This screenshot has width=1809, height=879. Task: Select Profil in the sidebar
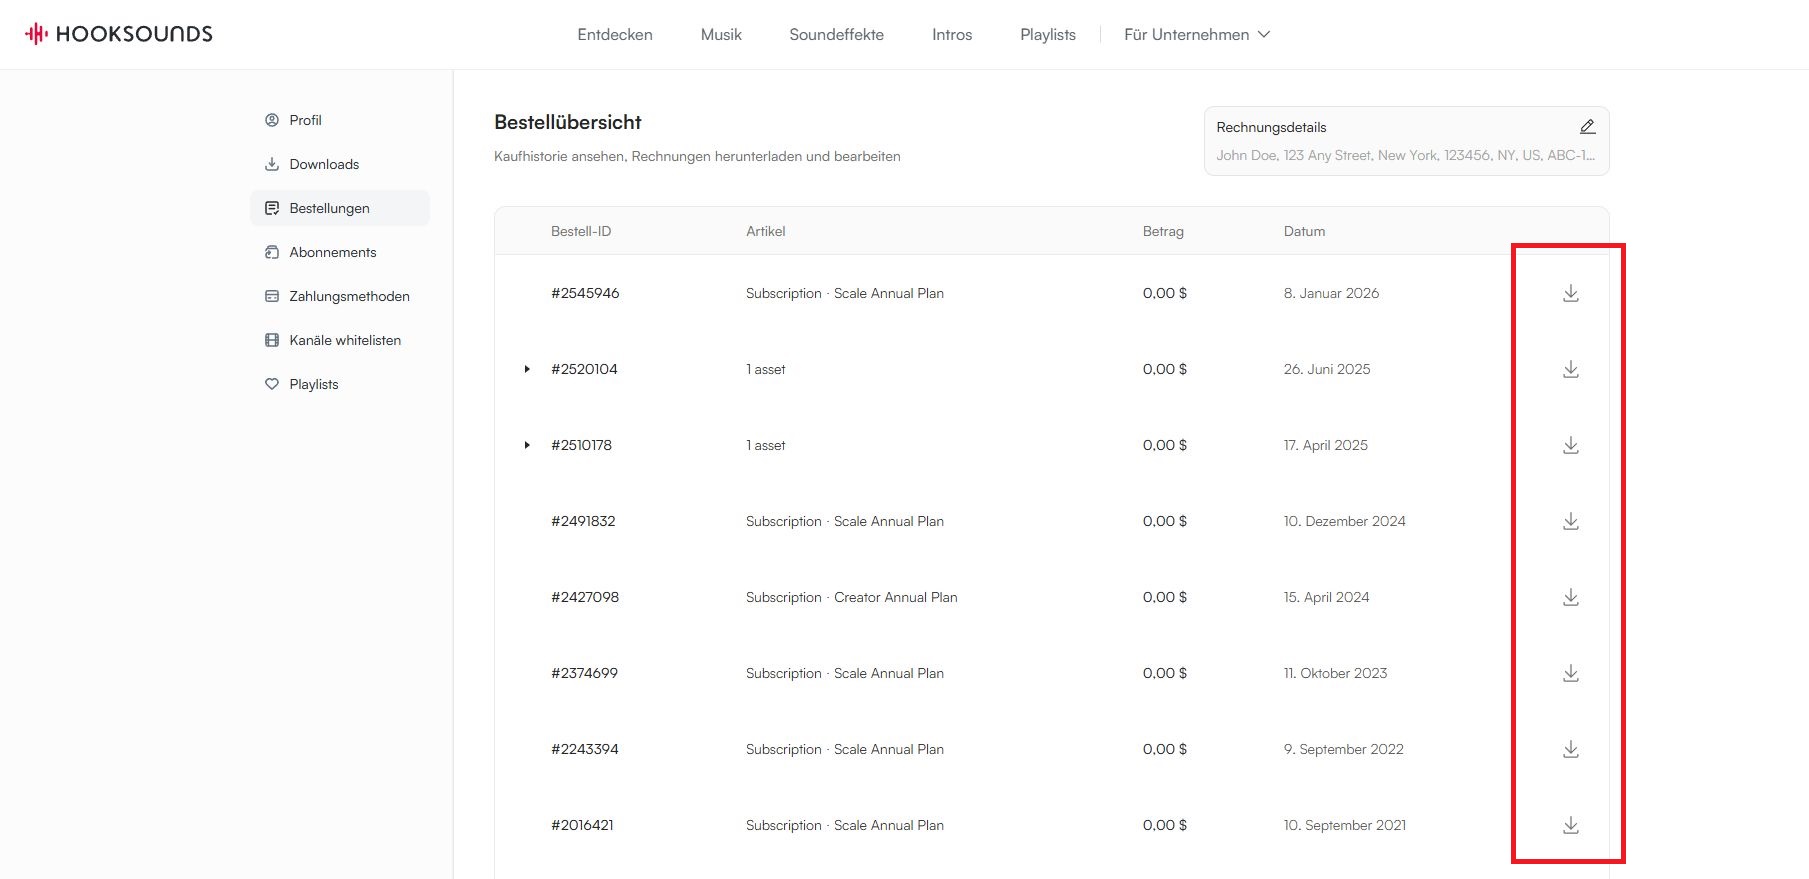point(305,120)
